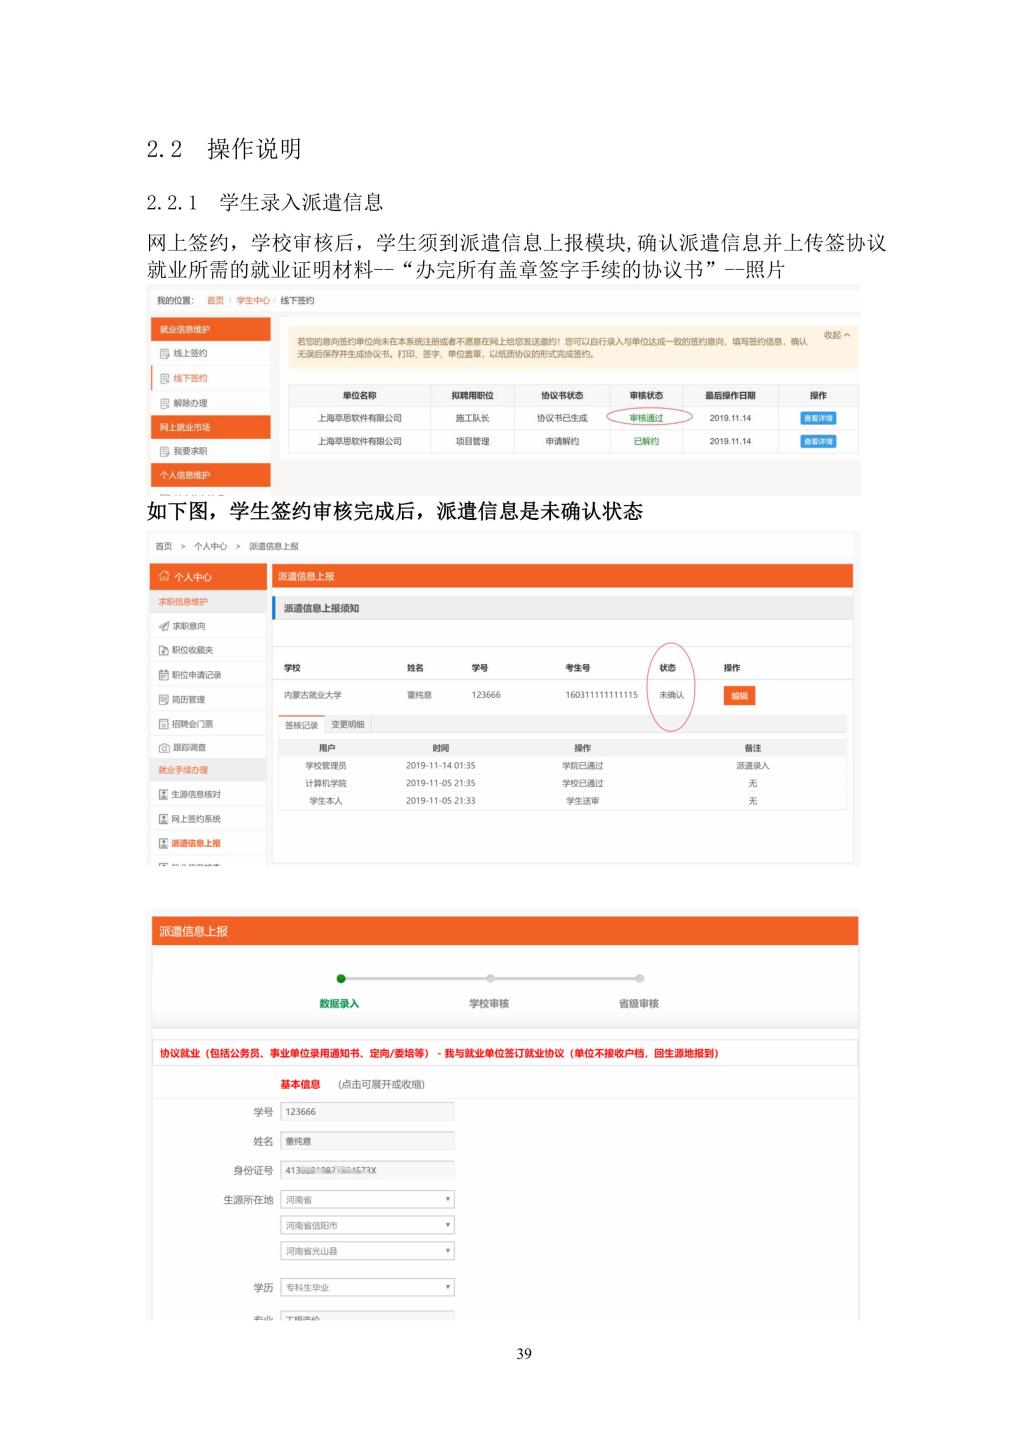Click the 学生中心 breadcrumb link

(x=252, y=301)
